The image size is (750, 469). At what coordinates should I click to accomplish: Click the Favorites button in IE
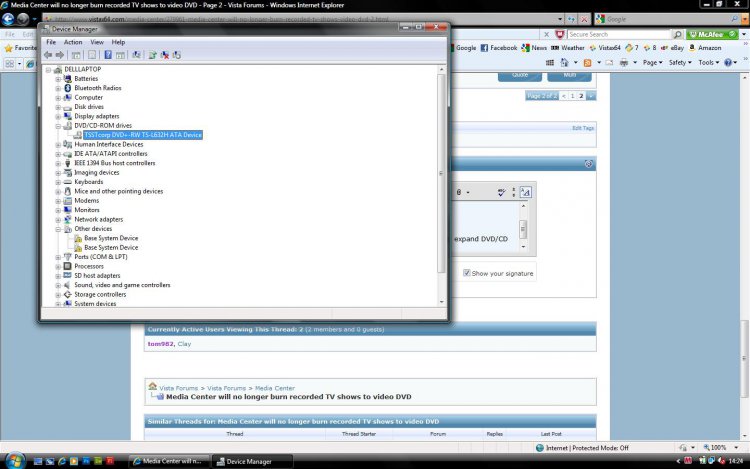coord(20,48)
